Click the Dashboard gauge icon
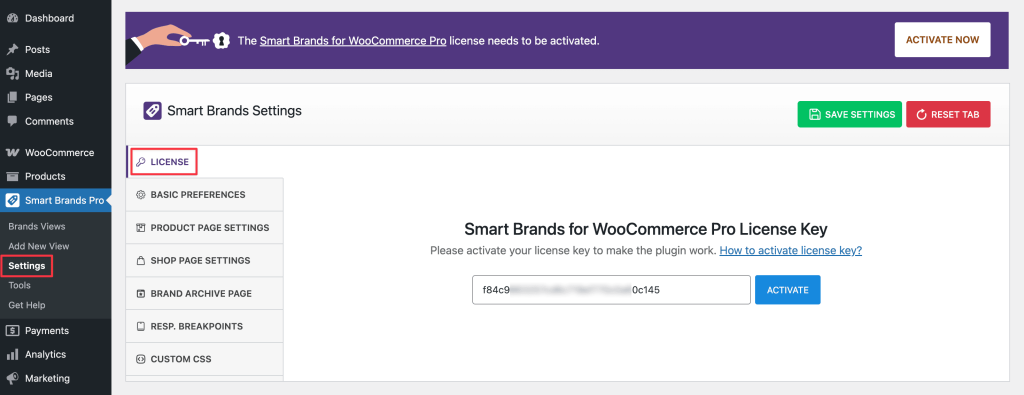This screenshot has height=395, width=1024. [x=12, y=18]
